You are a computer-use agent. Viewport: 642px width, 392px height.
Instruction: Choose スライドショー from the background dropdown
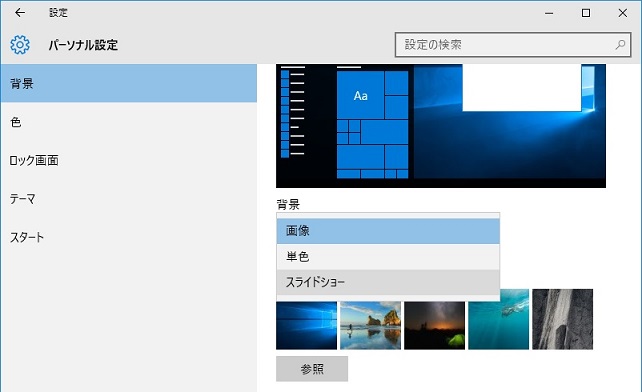tap(388, 282)
